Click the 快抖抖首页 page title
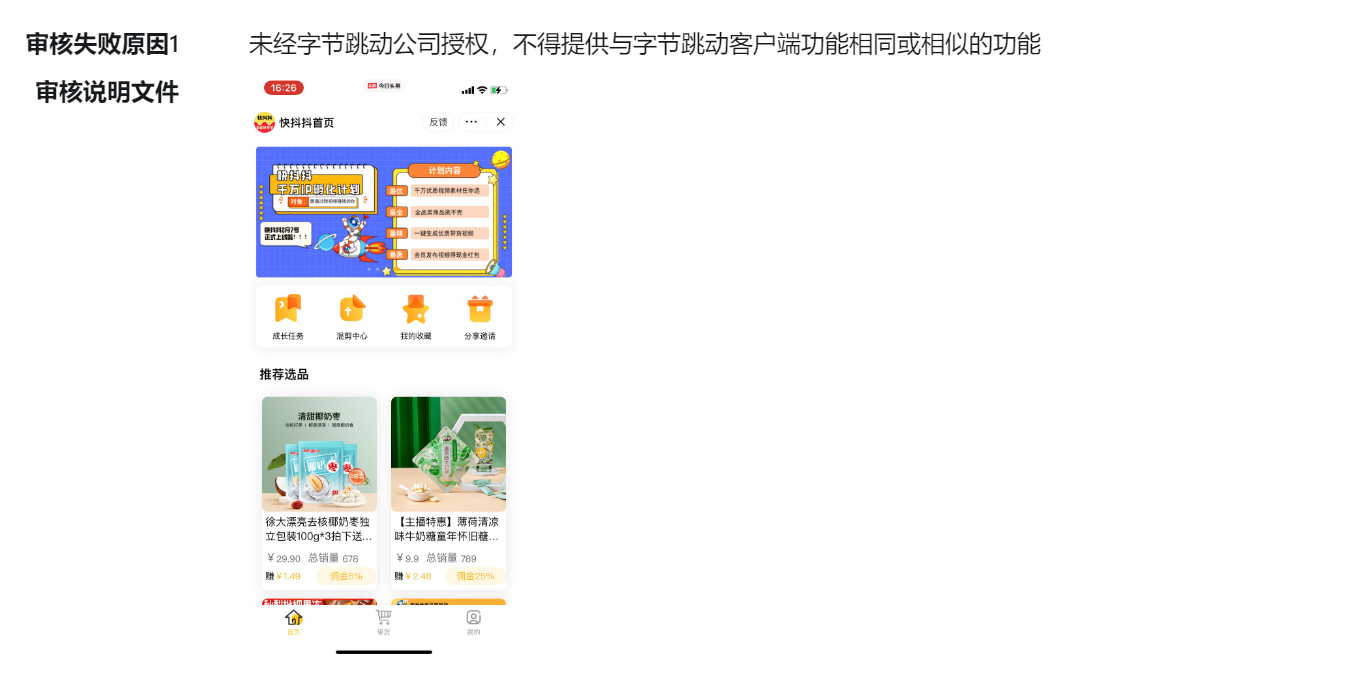This screenshot has width=1352, height=683. click(x=307, y=123)
